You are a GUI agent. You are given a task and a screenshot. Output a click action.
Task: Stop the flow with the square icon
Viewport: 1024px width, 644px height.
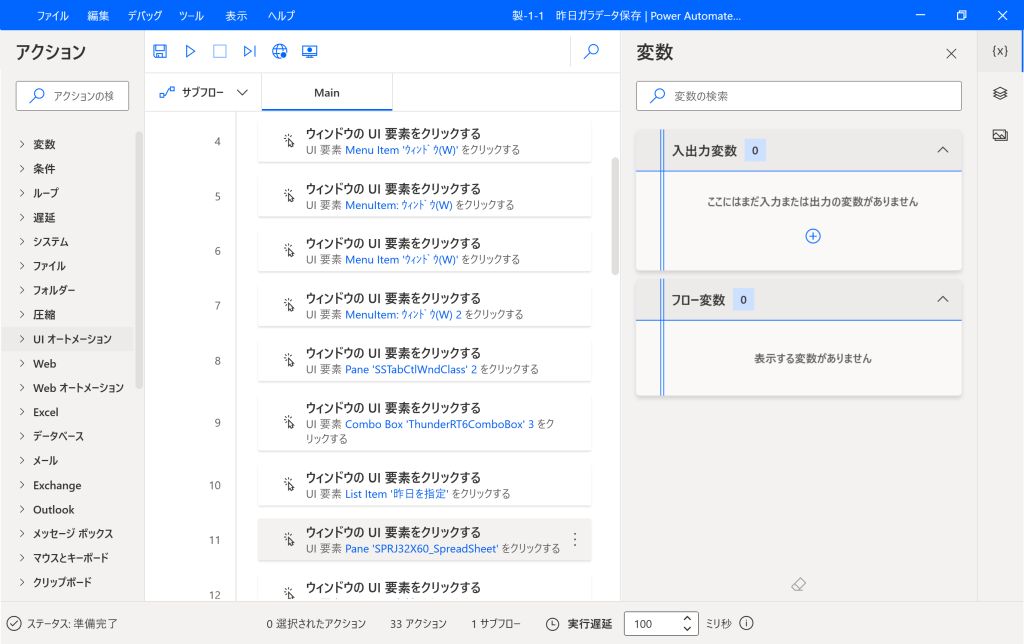coord(220,51)
